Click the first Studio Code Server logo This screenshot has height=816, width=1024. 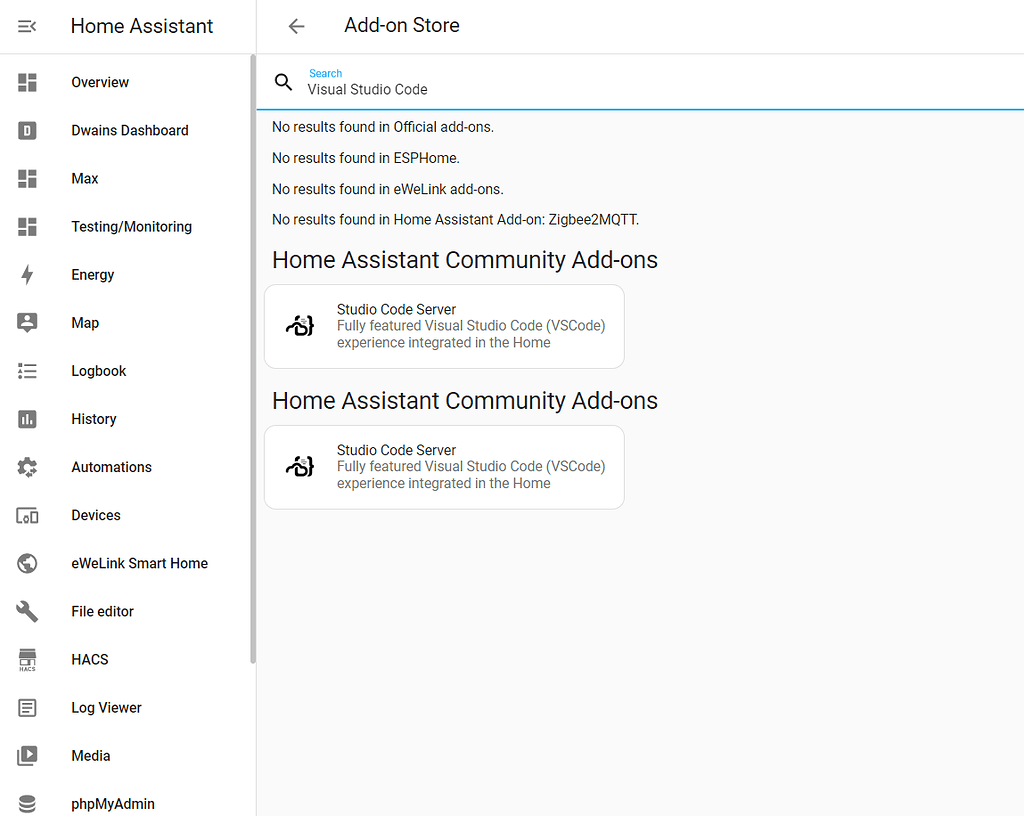point(300,325)
